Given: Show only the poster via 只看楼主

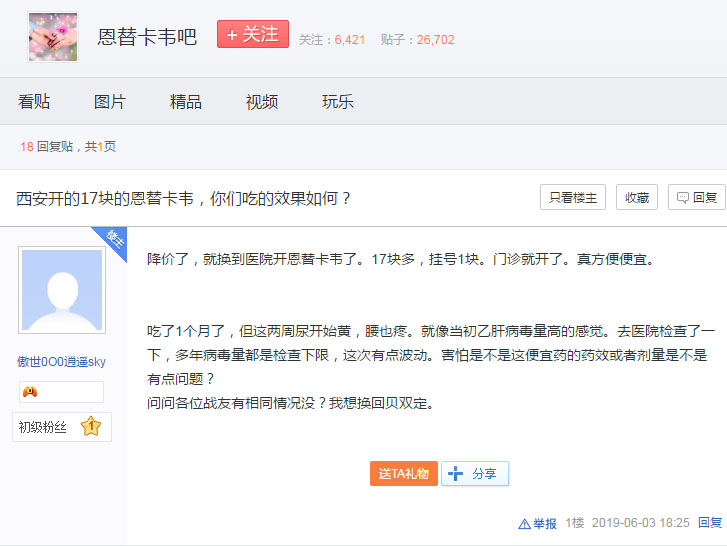Looking at the screenshot, I should point(573,197).
